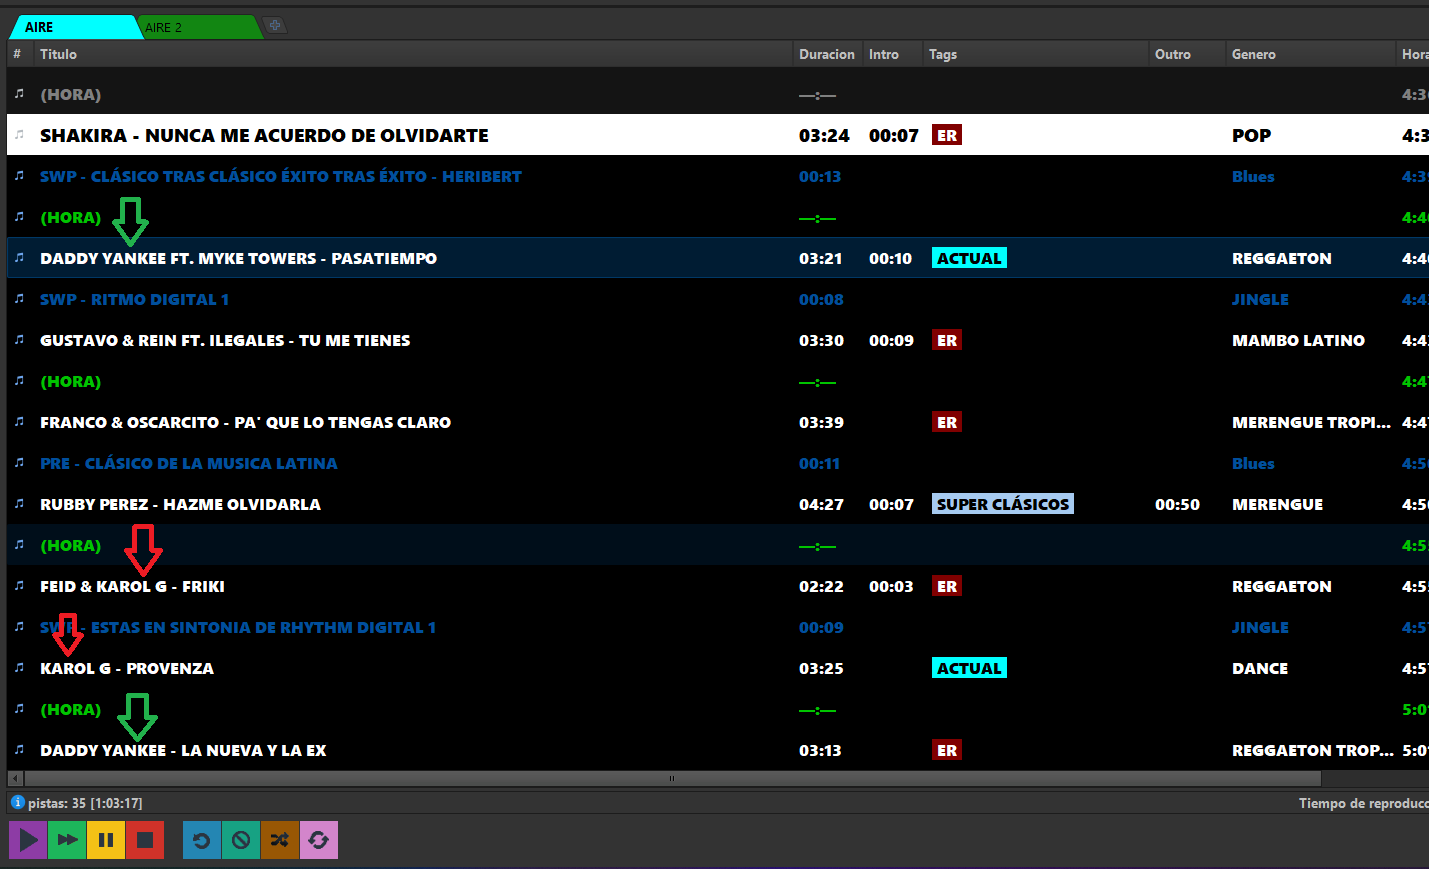Image resolution: width=1429 pixels, height=869 pixels.
Task: Select Daddy Yankee ft. Myke Towers - Pasatiempo
Action: click(x=718, y=258)
